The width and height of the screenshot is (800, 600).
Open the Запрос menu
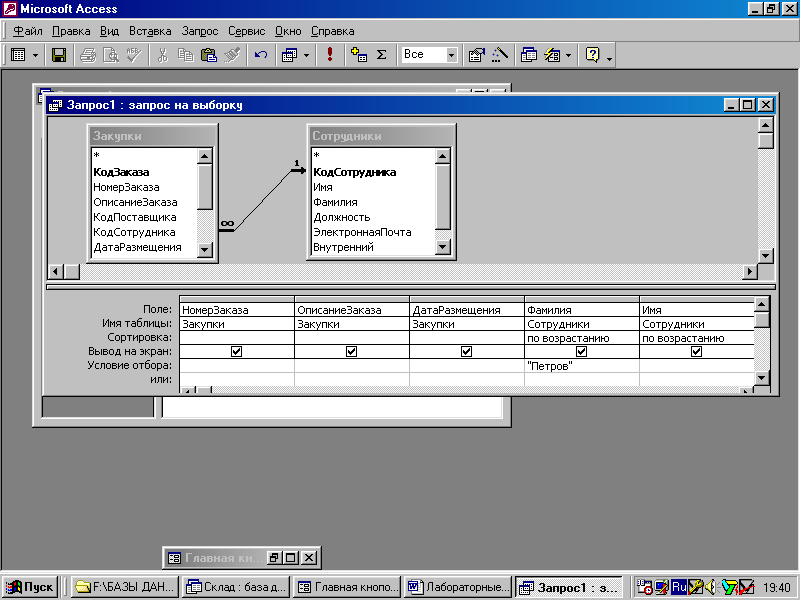(x=199, y=31)
